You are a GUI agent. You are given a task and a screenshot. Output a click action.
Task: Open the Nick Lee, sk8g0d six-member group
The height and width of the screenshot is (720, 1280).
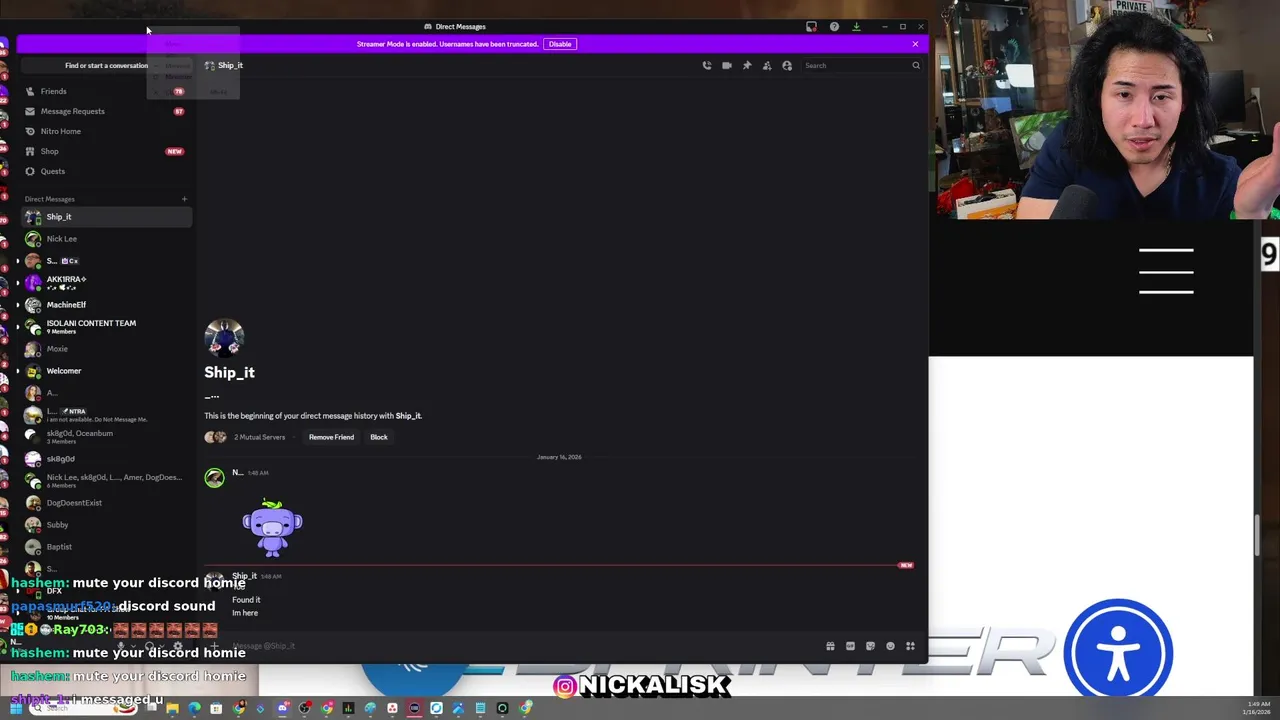point(105,481)
